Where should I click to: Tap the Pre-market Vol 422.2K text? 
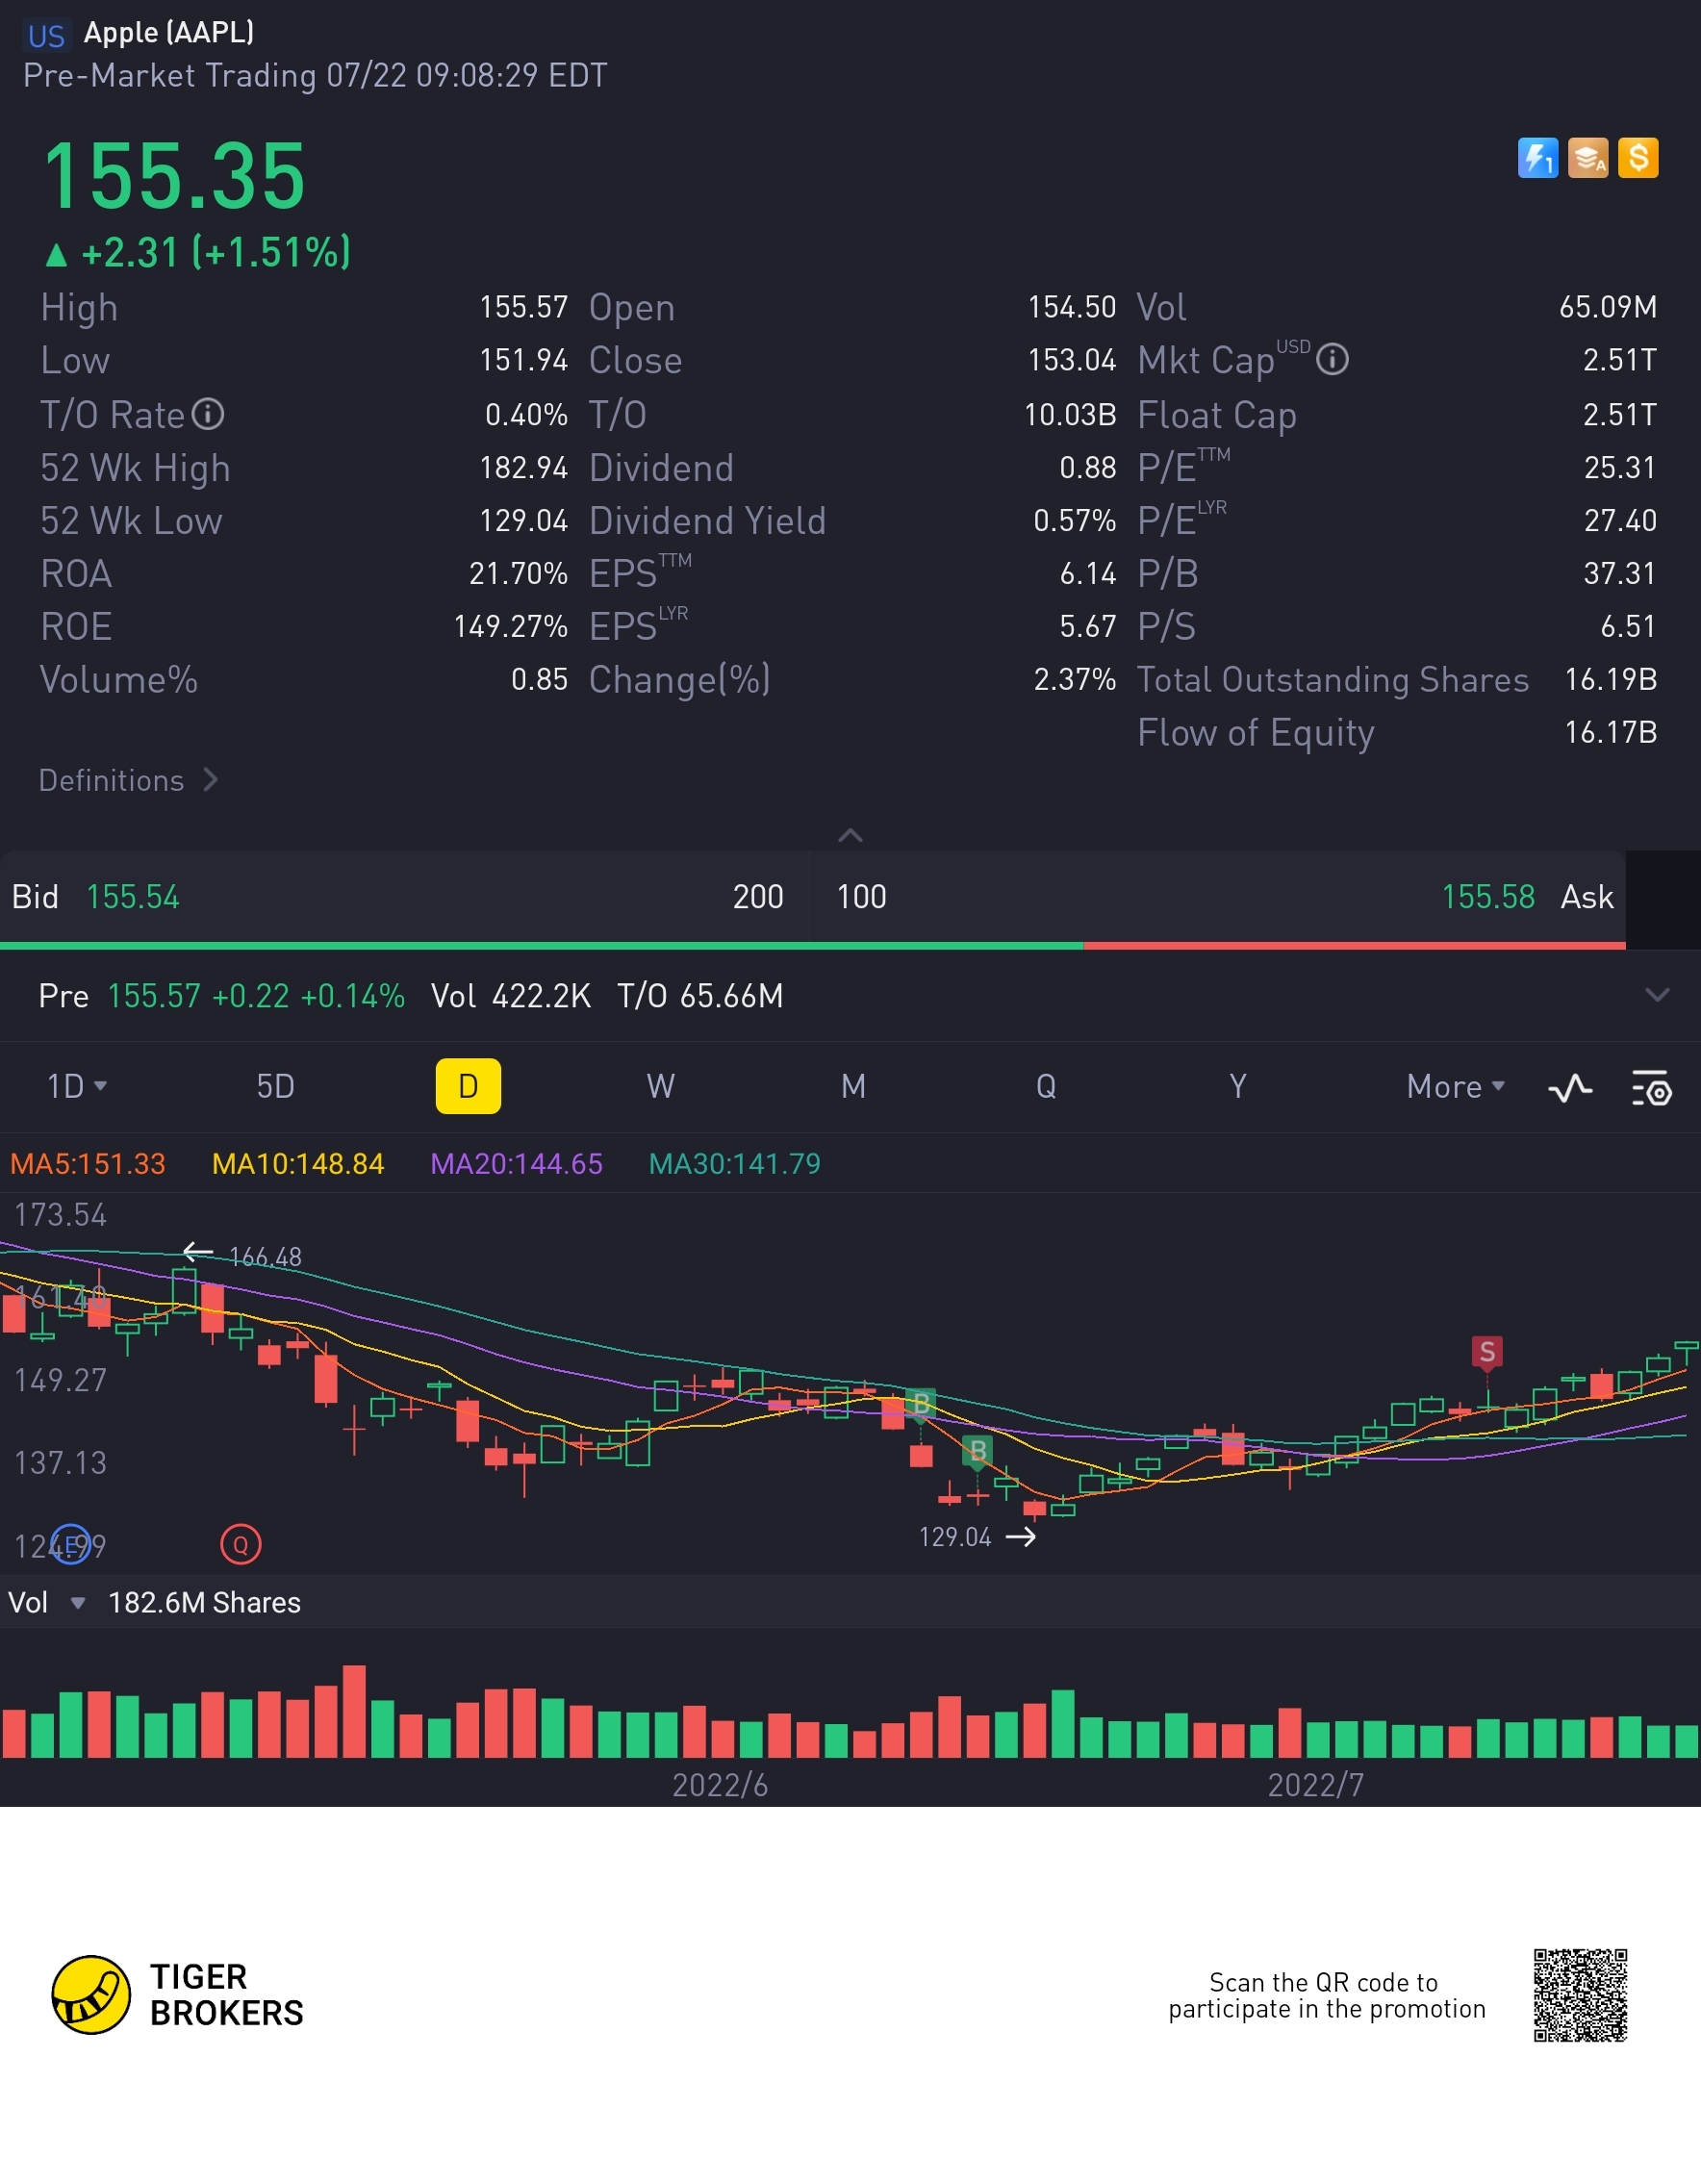[511, 996]
